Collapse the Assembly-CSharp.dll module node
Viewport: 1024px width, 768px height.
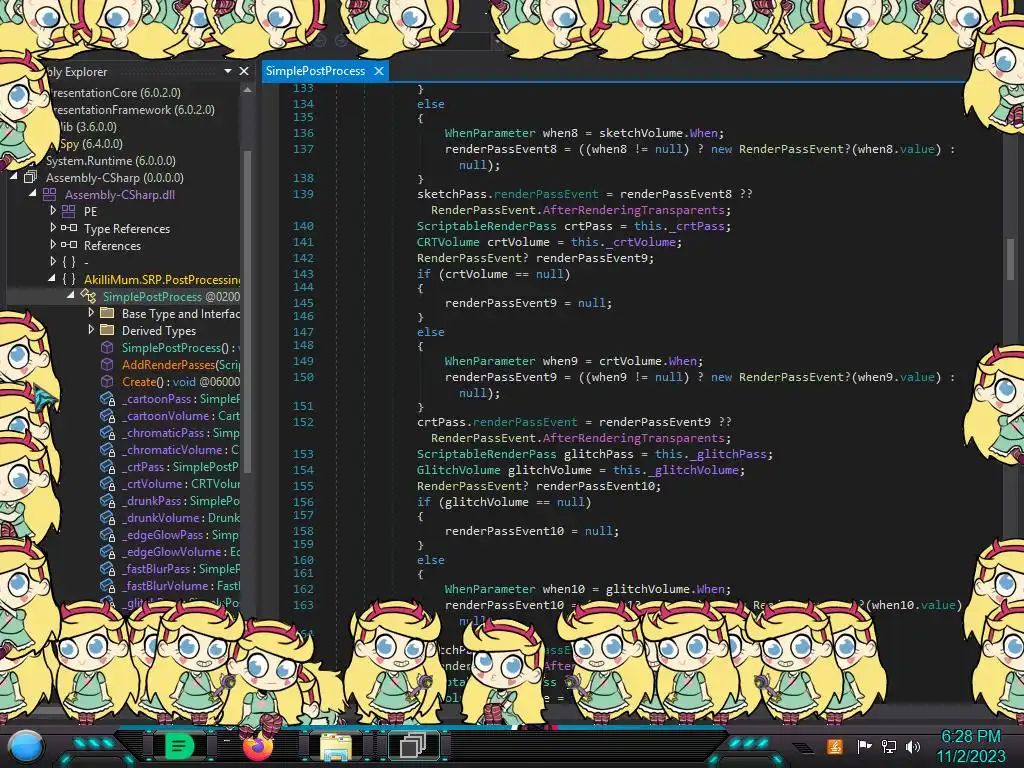pos(33,193)
